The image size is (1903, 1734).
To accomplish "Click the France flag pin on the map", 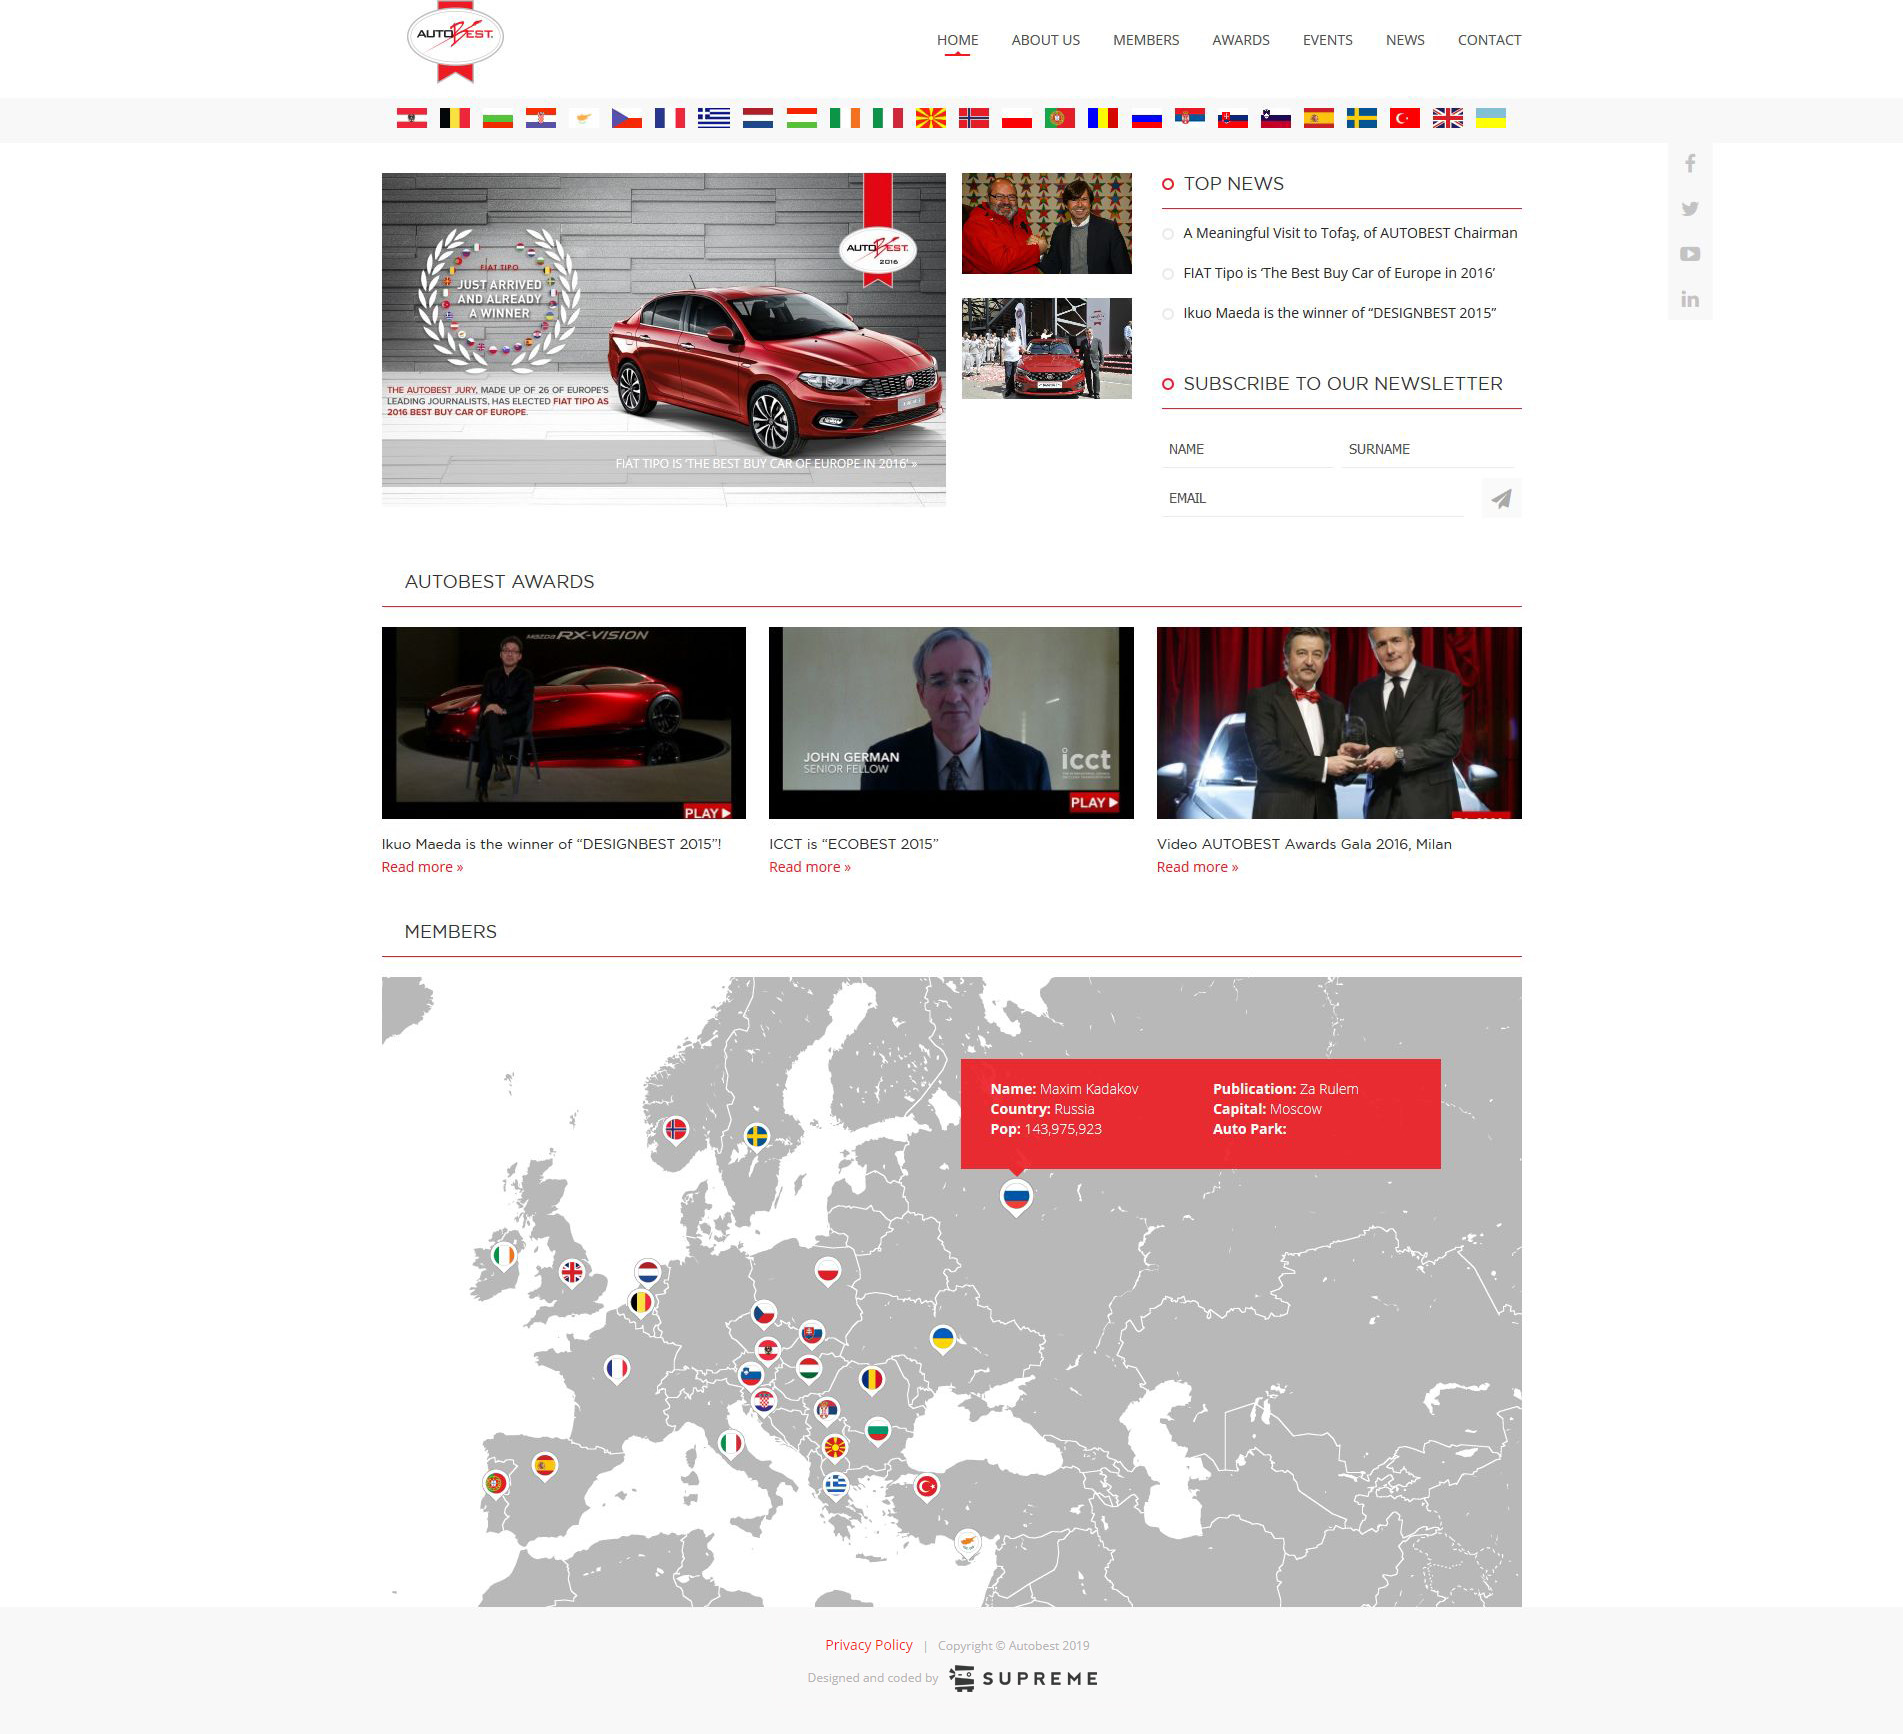I will pyautogui.click(x=617, y=1369).
